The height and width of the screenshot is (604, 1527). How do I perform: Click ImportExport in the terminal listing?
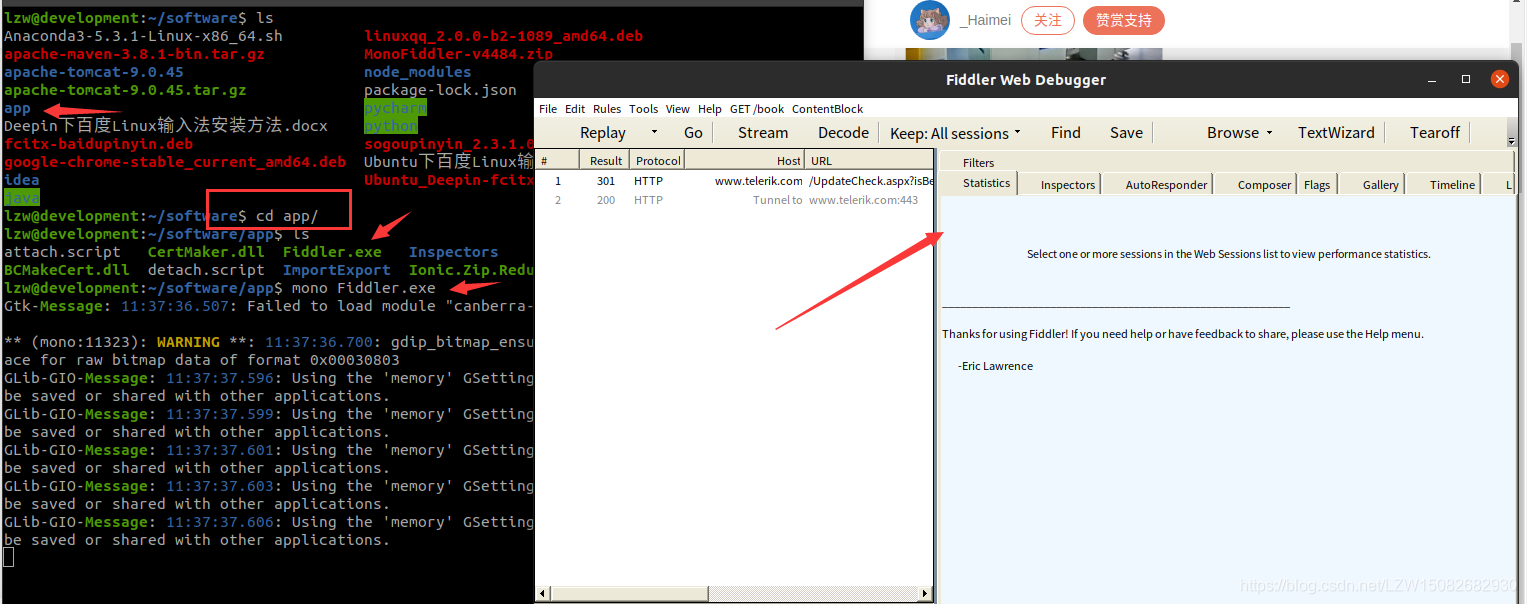point(337,270)
